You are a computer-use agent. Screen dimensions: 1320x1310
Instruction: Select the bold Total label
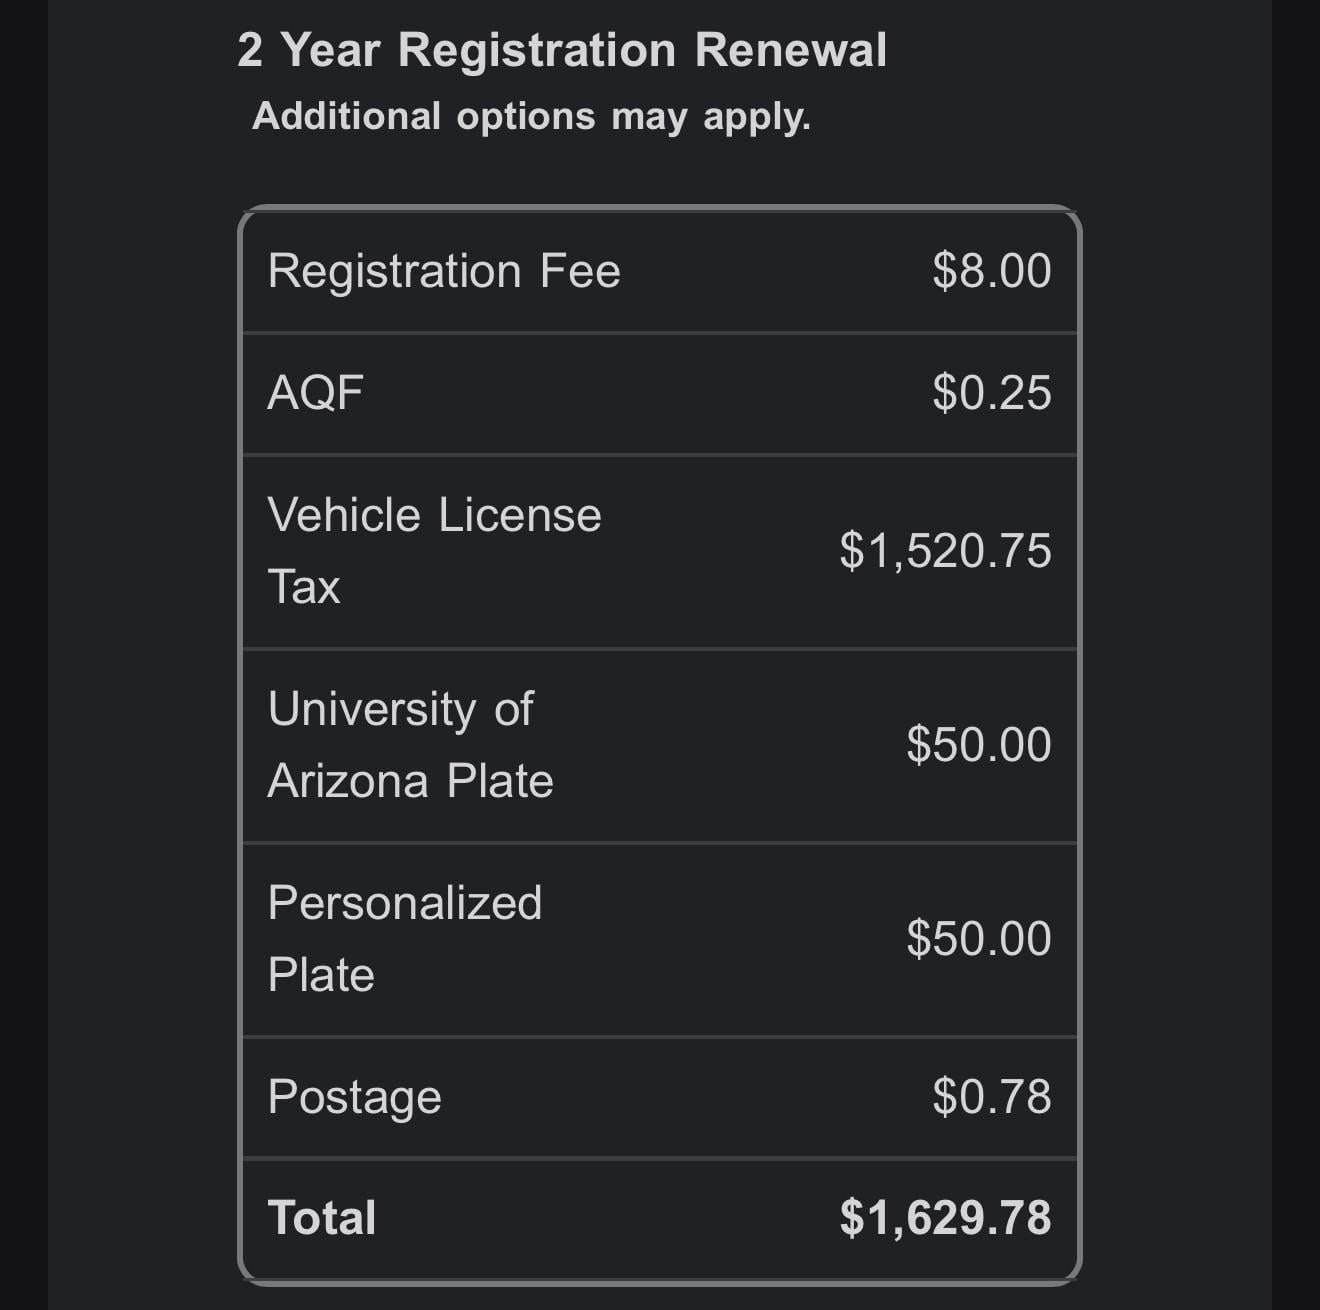322,1218
